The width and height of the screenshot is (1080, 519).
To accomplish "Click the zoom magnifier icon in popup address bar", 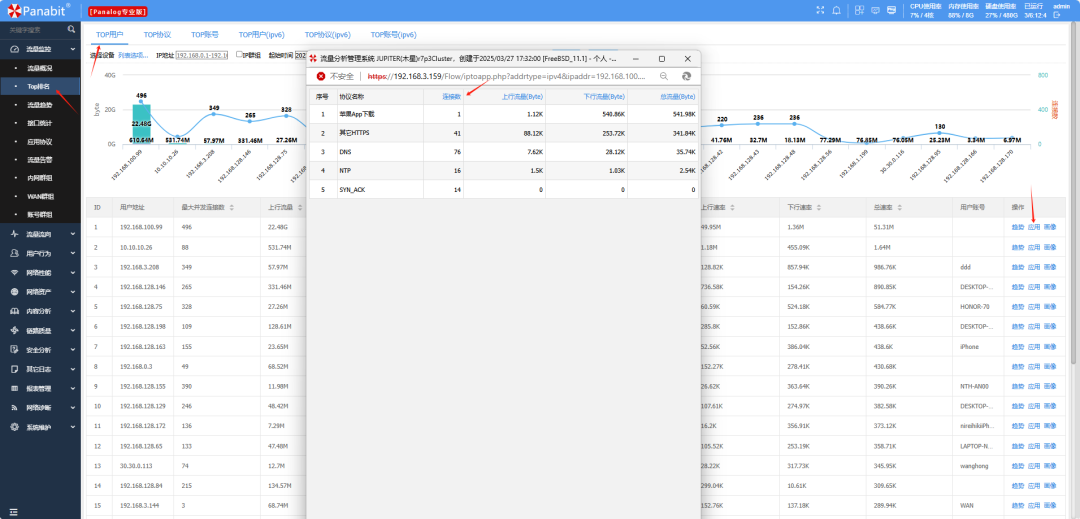I will pyautogui.click(x=664, y=76).
